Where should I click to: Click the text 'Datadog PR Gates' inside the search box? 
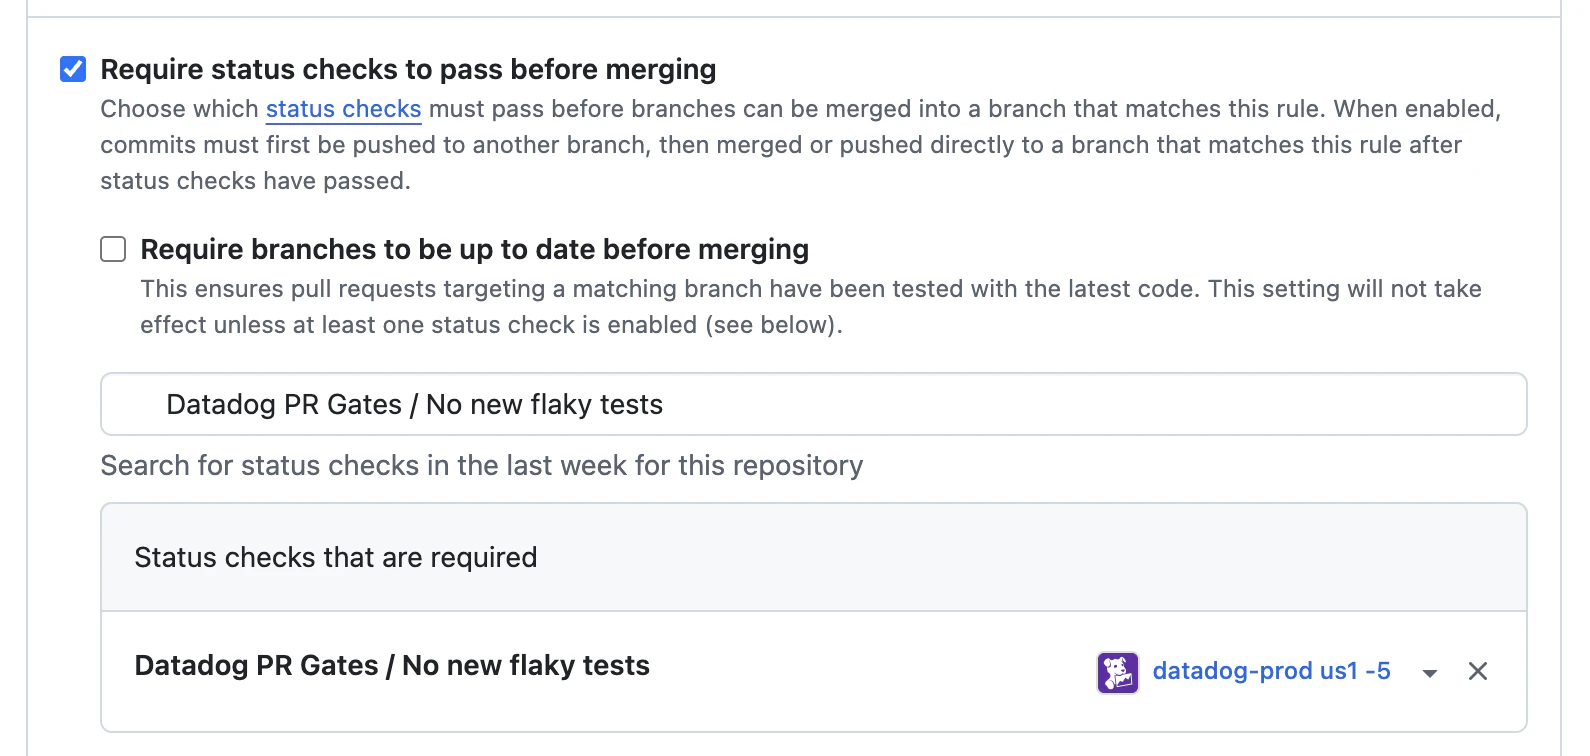tap(283, 405)
